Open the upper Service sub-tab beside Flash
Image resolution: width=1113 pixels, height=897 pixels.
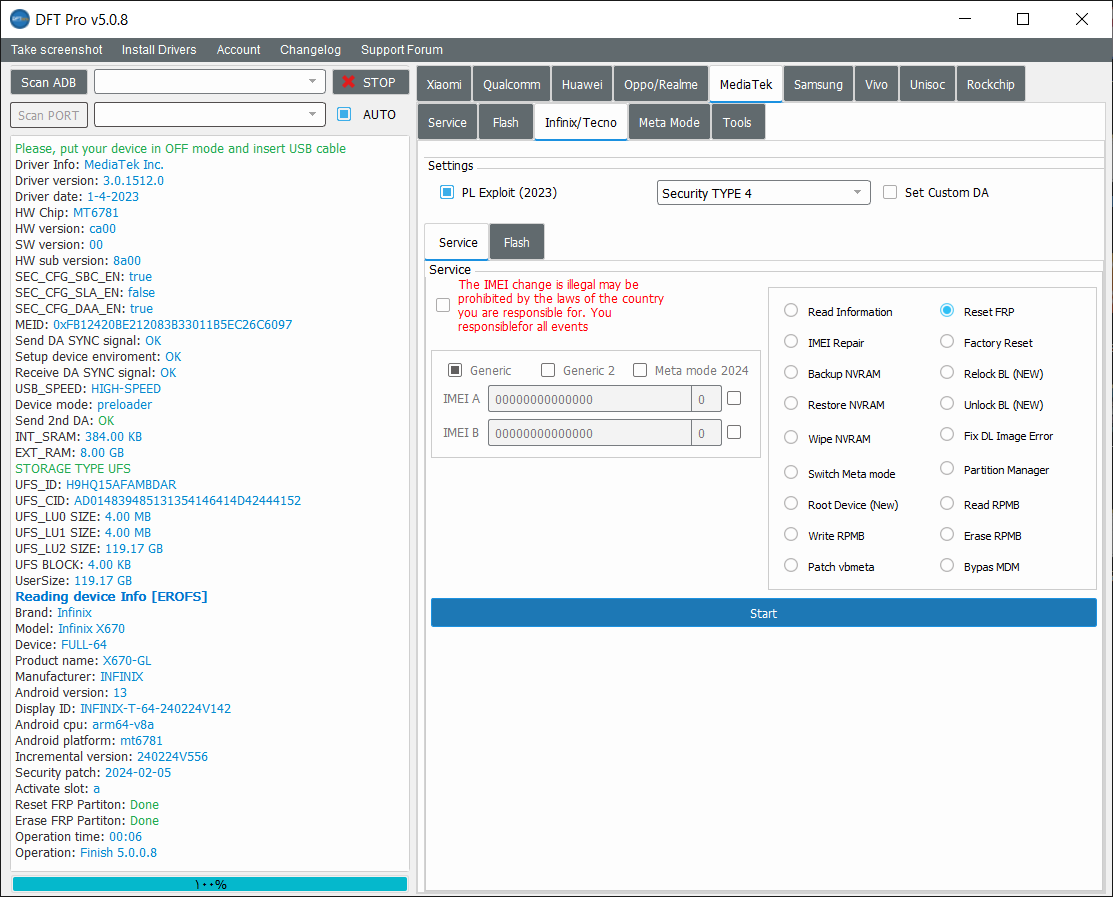(447, 123)
